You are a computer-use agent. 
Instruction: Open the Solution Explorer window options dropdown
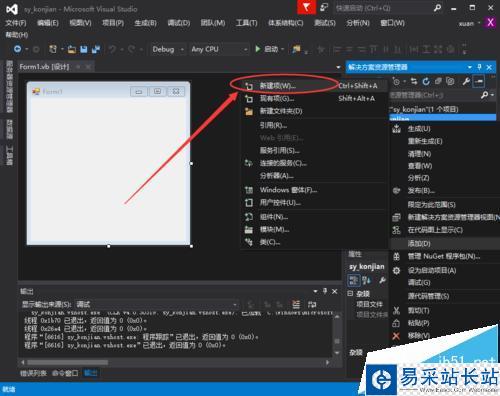click(x=470, y=67)
